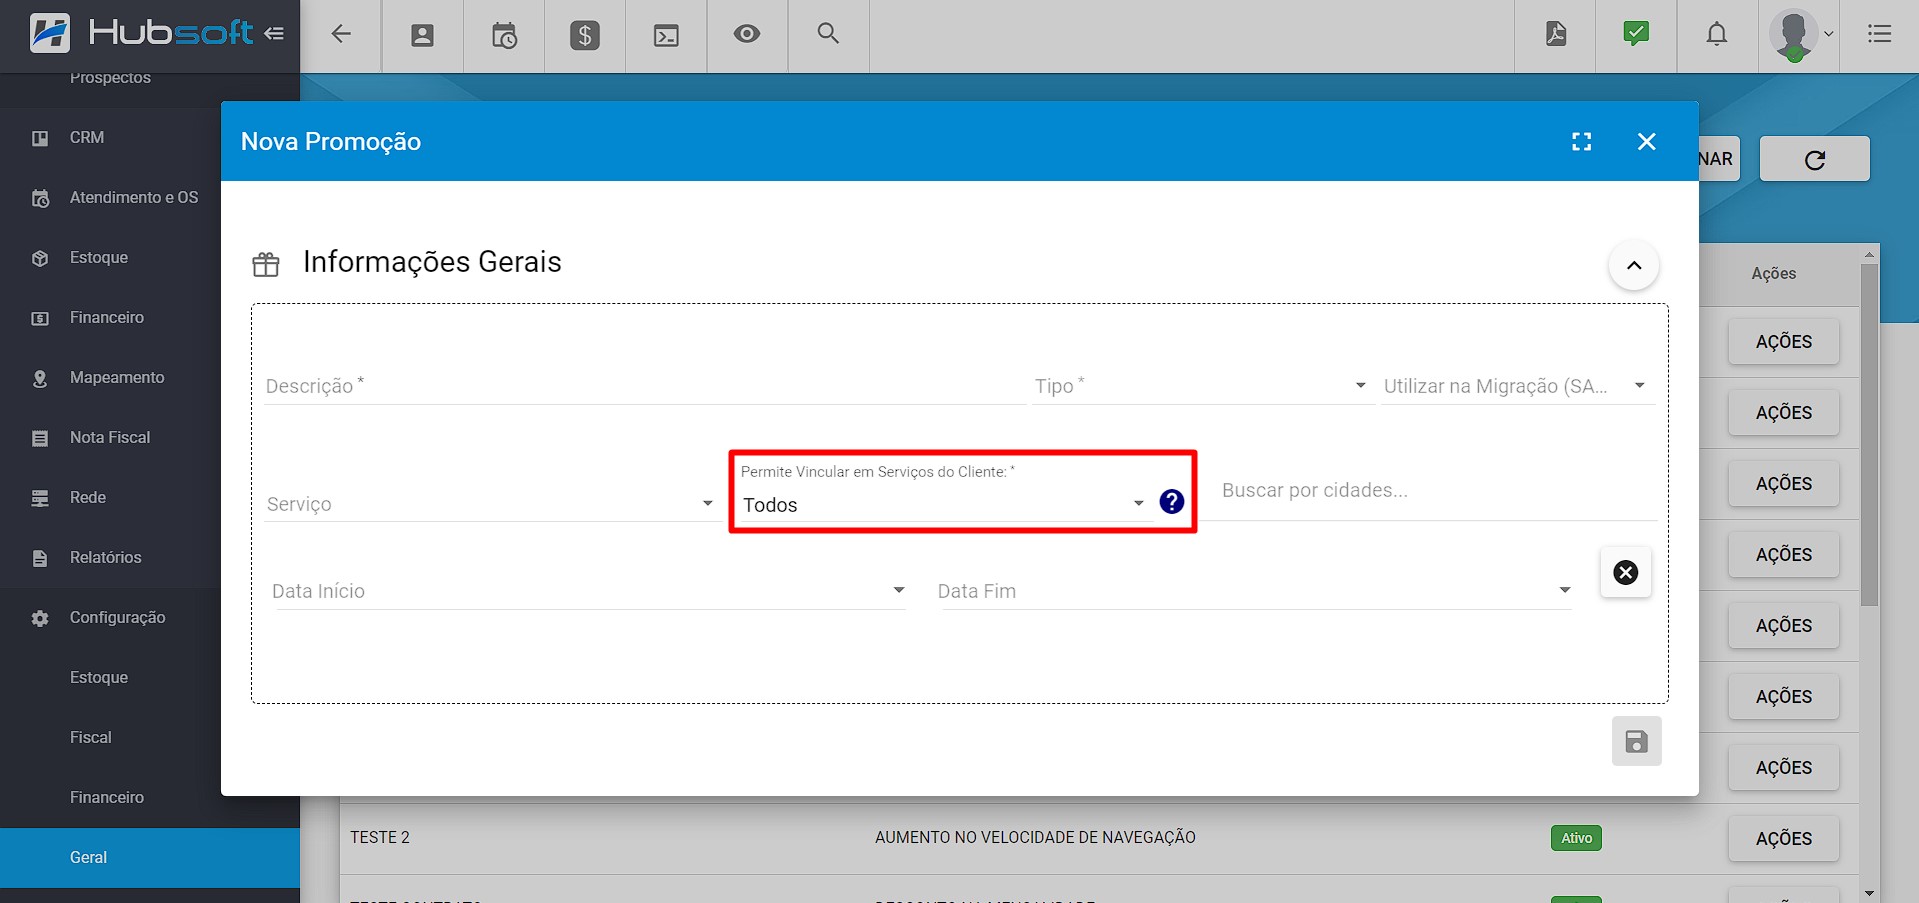The width and height of the screenshot is (1919, 903).
Task: Click the Configuração gear icon
Action: pos(40,618)
